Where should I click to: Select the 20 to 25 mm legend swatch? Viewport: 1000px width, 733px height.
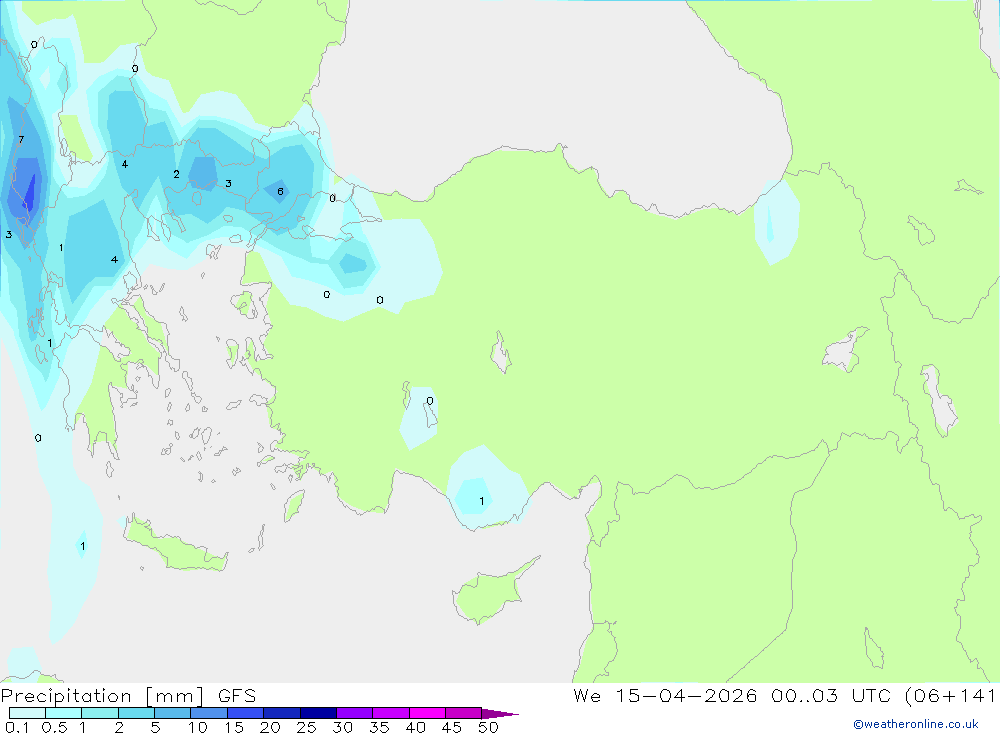point(282,713)
